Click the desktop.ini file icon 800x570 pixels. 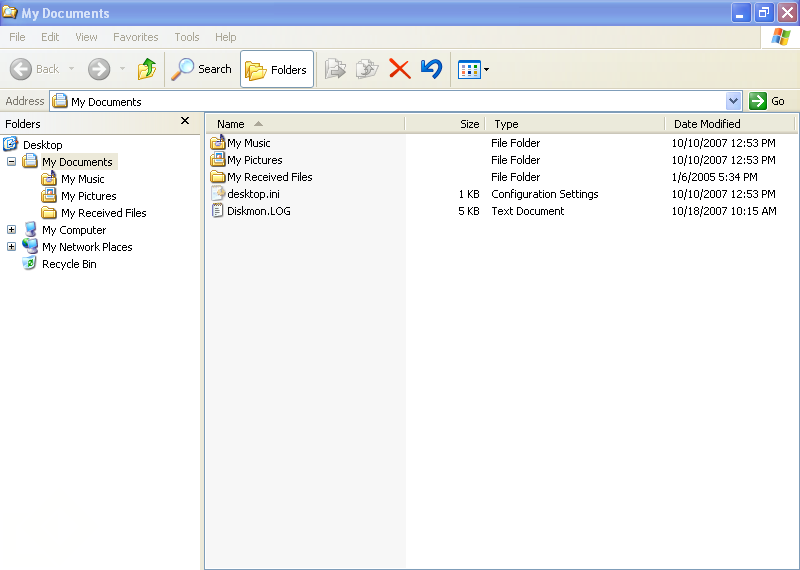[218, 193]
